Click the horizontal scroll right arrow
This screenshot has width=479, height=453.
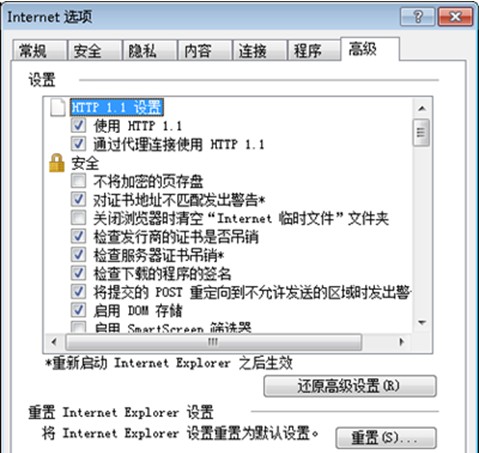point(402,342)
